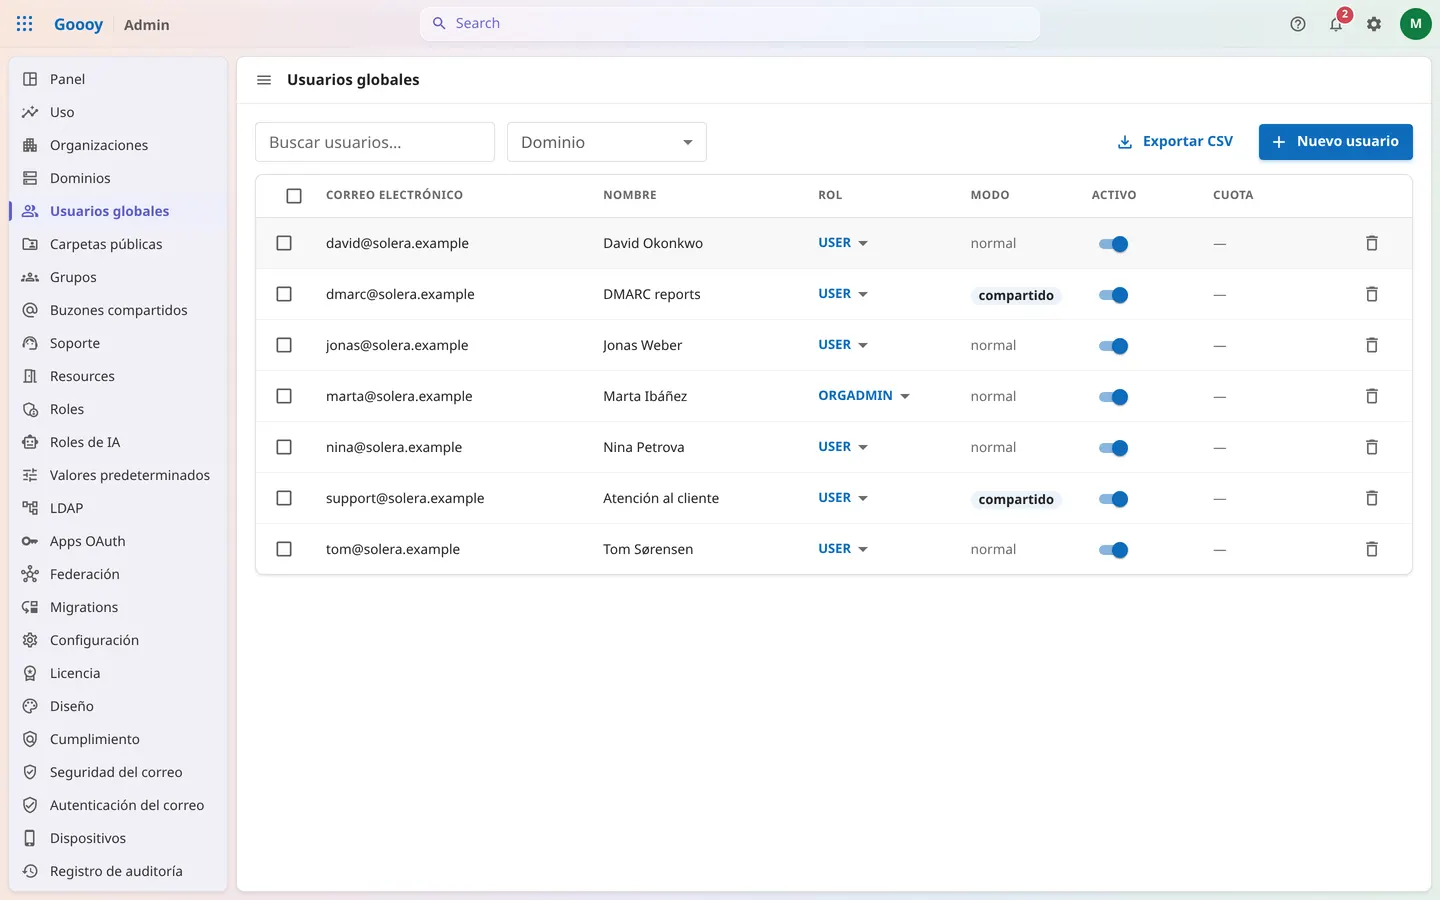Go to Roles in sidebar
This screenshot has width=1440, height=900.
point(118,409)
